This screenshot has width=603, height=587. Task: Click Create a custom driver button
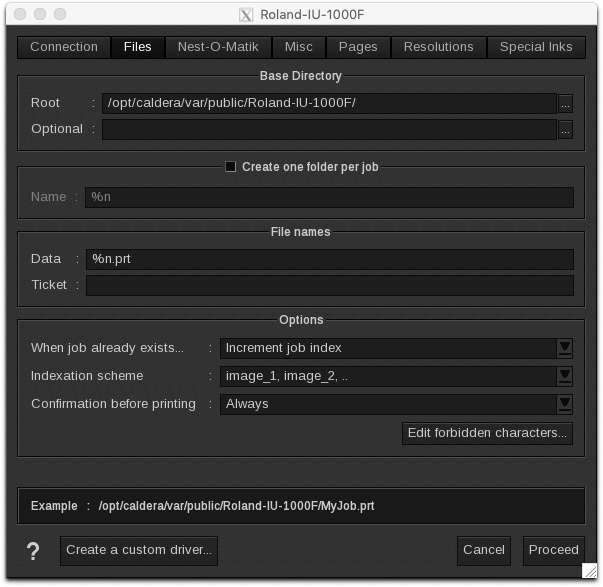(x=139, y=551)
